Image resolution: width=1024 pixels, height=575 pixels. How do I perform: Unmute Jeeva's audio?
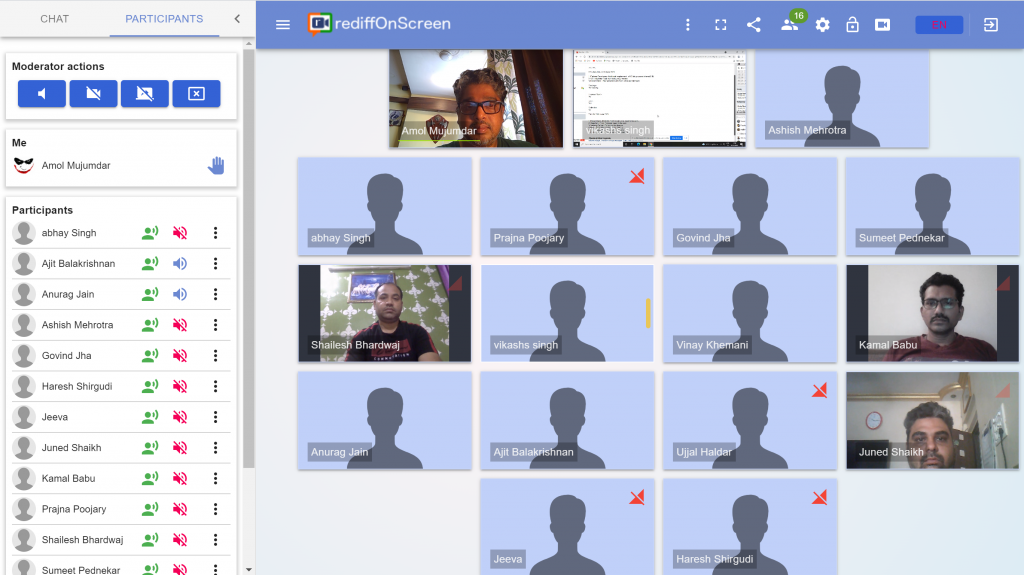pos(180,417)
